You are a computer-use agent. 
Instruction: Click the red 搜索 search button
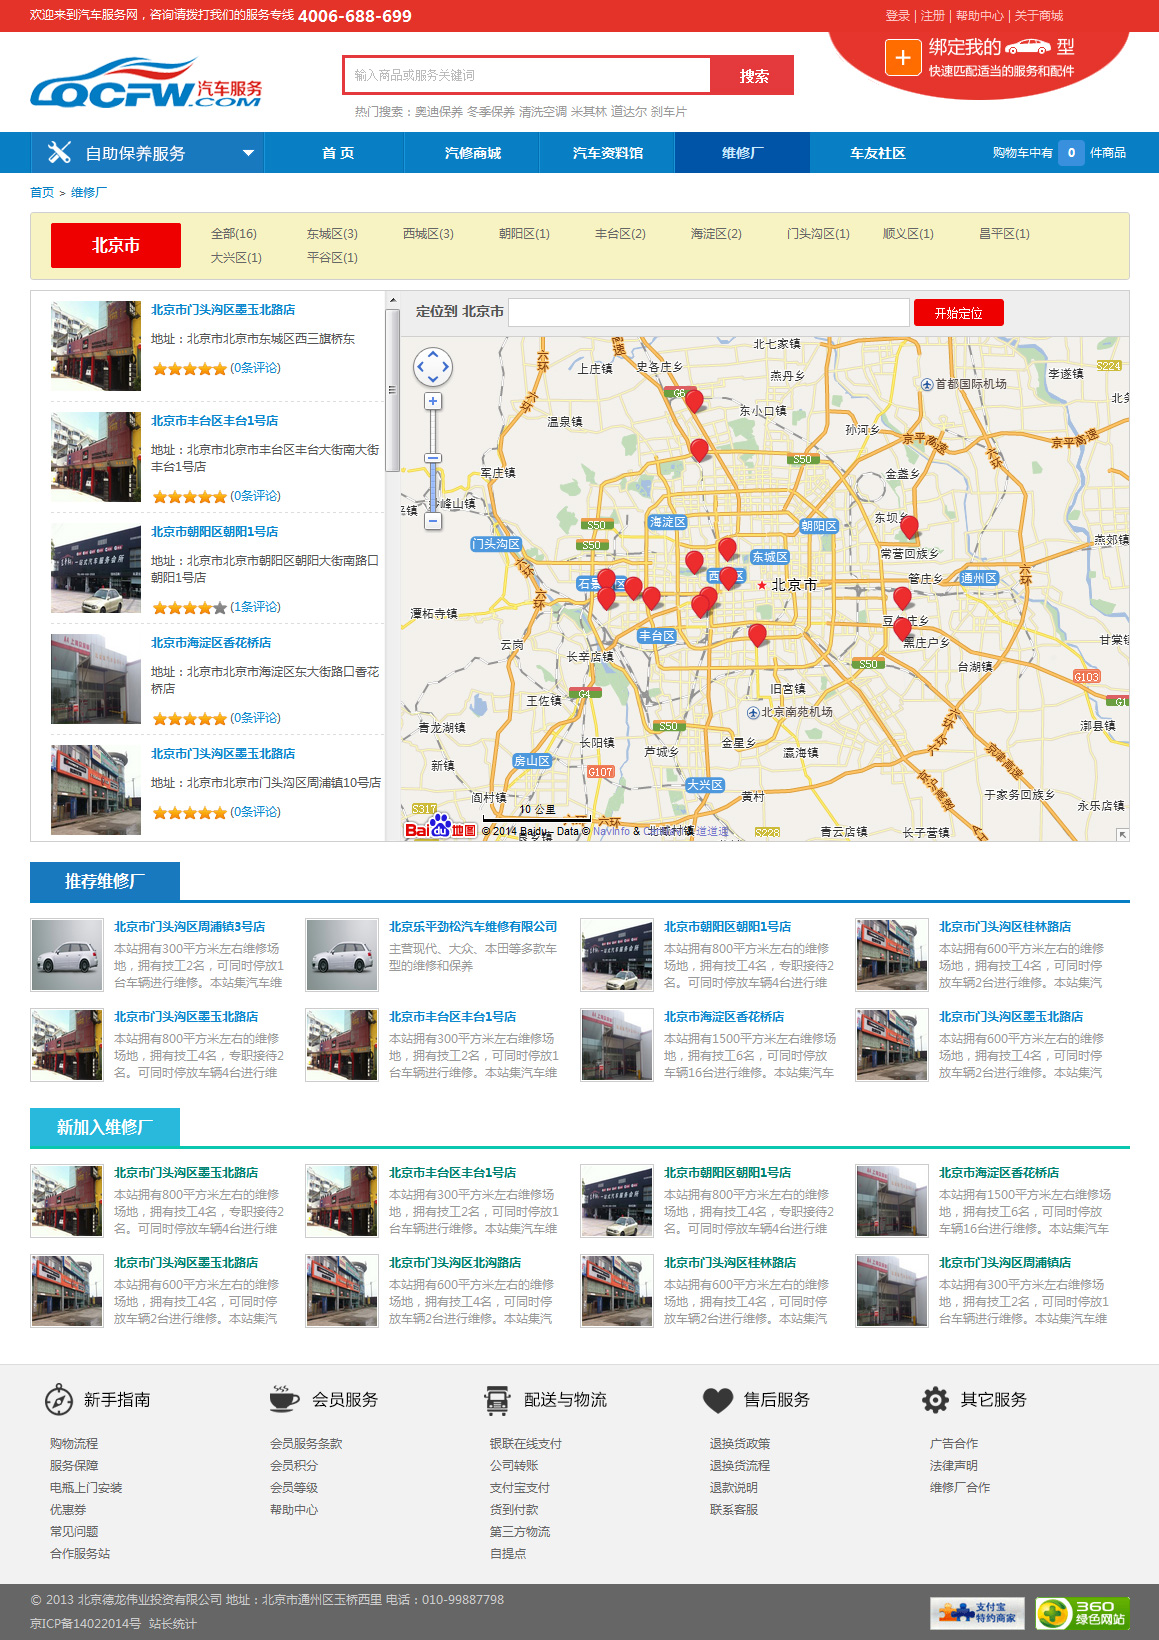pos(753,76)
